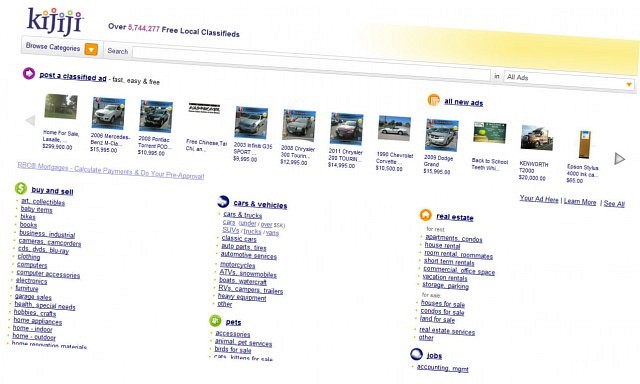Open the RBC Mortgages ad link
This screenshot has width=640, height=384.
tap(111, 171)
